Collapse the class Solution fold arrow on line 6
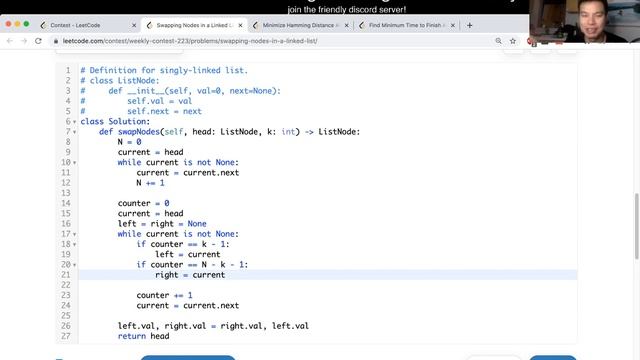 (74, 122)
